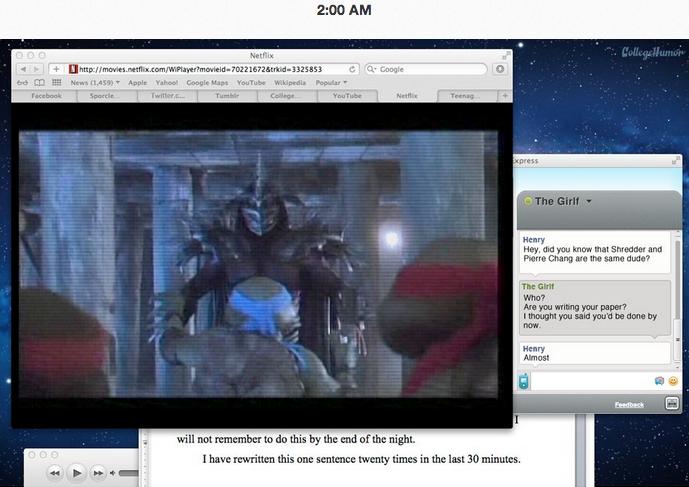Play music in iTunes

click(76, 472)
